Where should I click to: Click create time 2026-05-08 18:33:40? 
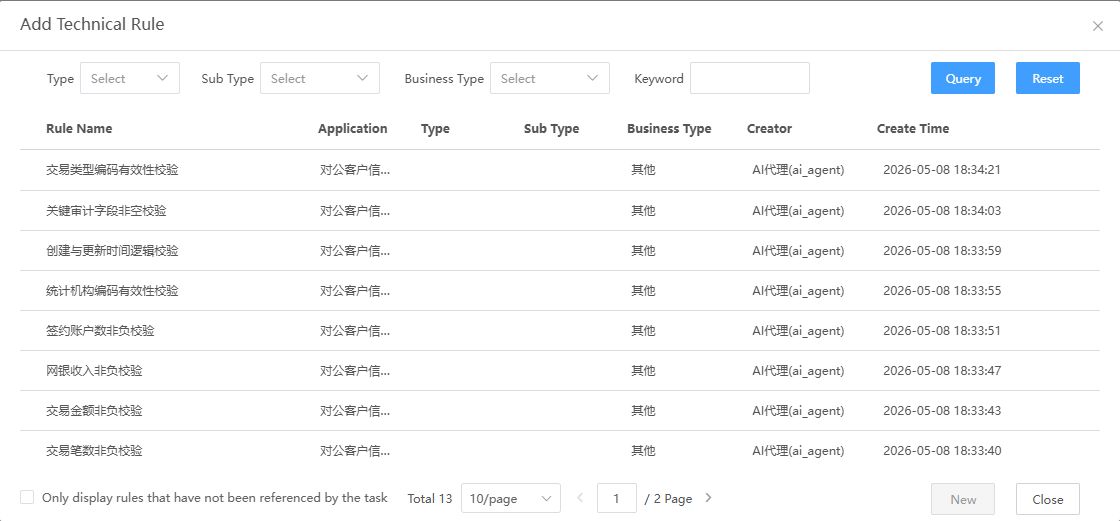(942, 451)
